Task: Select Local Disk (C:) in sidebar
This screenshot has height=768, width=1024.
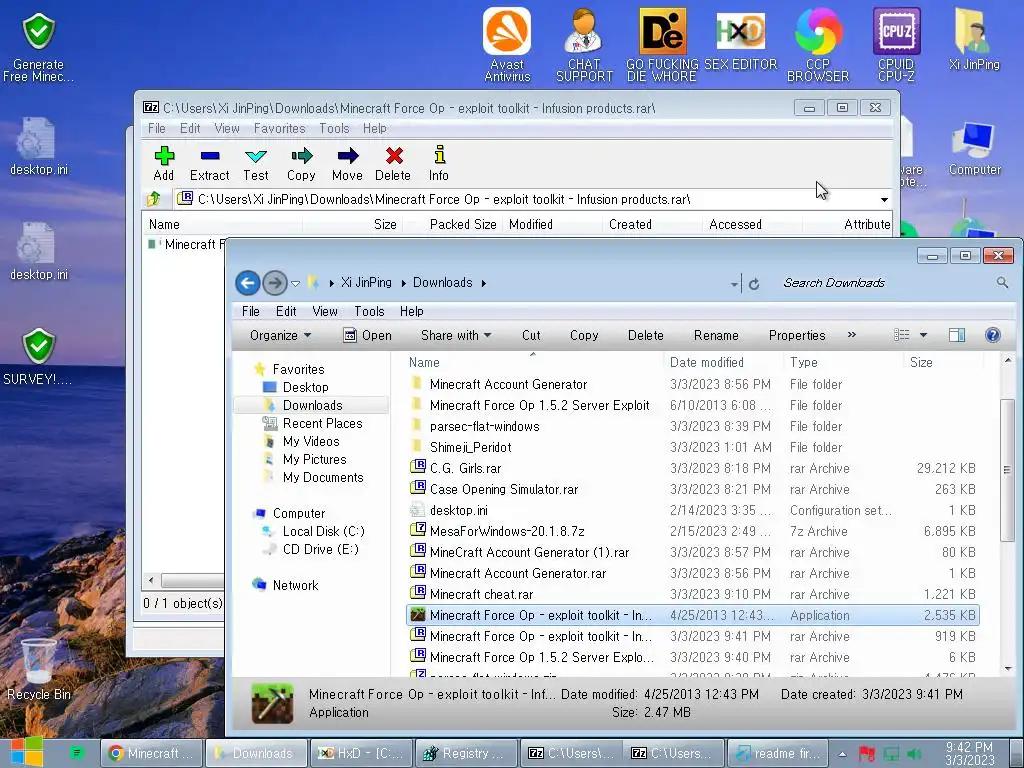Action: 323,532
